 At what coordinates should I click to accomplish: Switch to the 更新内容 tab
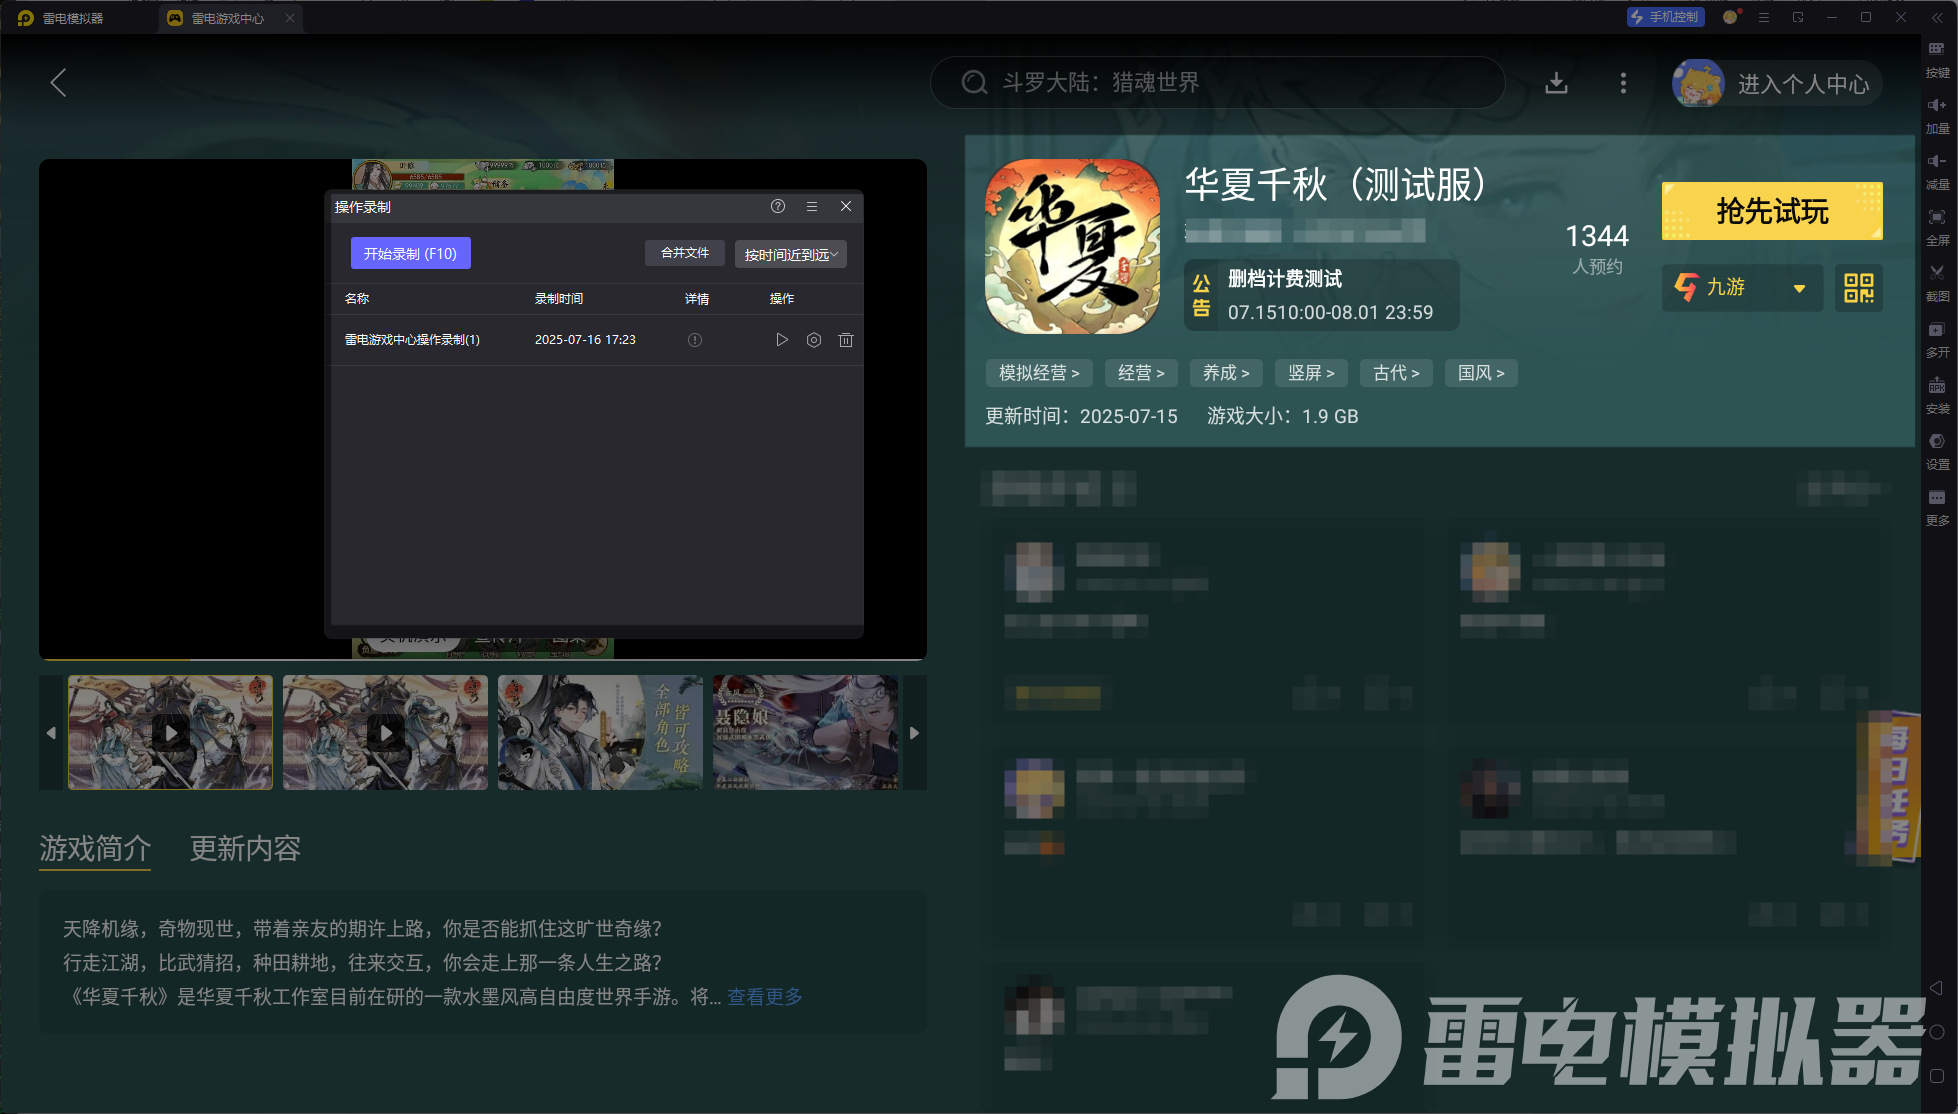[x=245, y=848]
